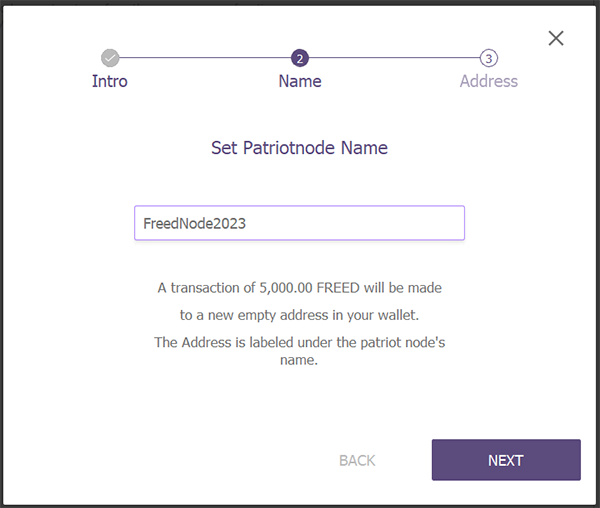Click the FreedNode2023 text in the field

tap(194, 223)
